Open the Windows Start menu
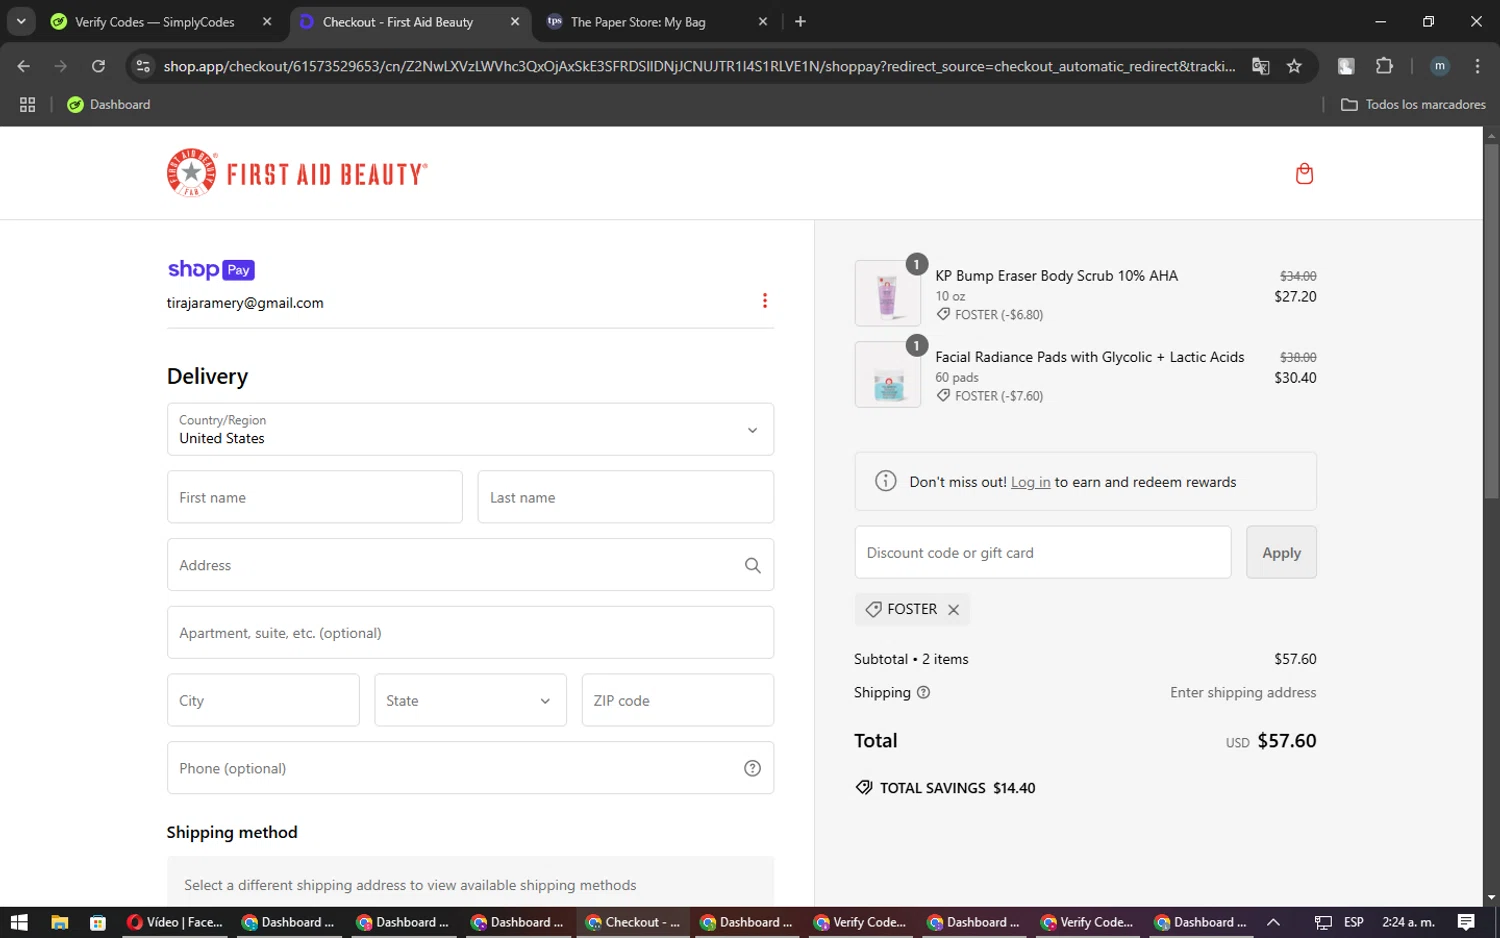Screen dimensions: 1500x938 coord(19,922)
